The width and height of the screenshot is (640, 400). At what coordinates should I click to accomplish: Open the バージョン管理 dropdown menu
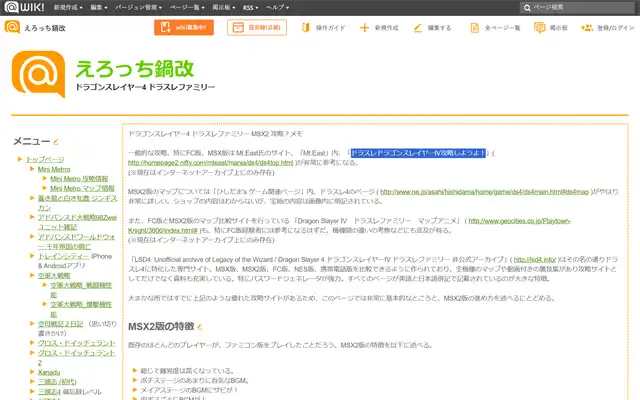tap(138, 7)
